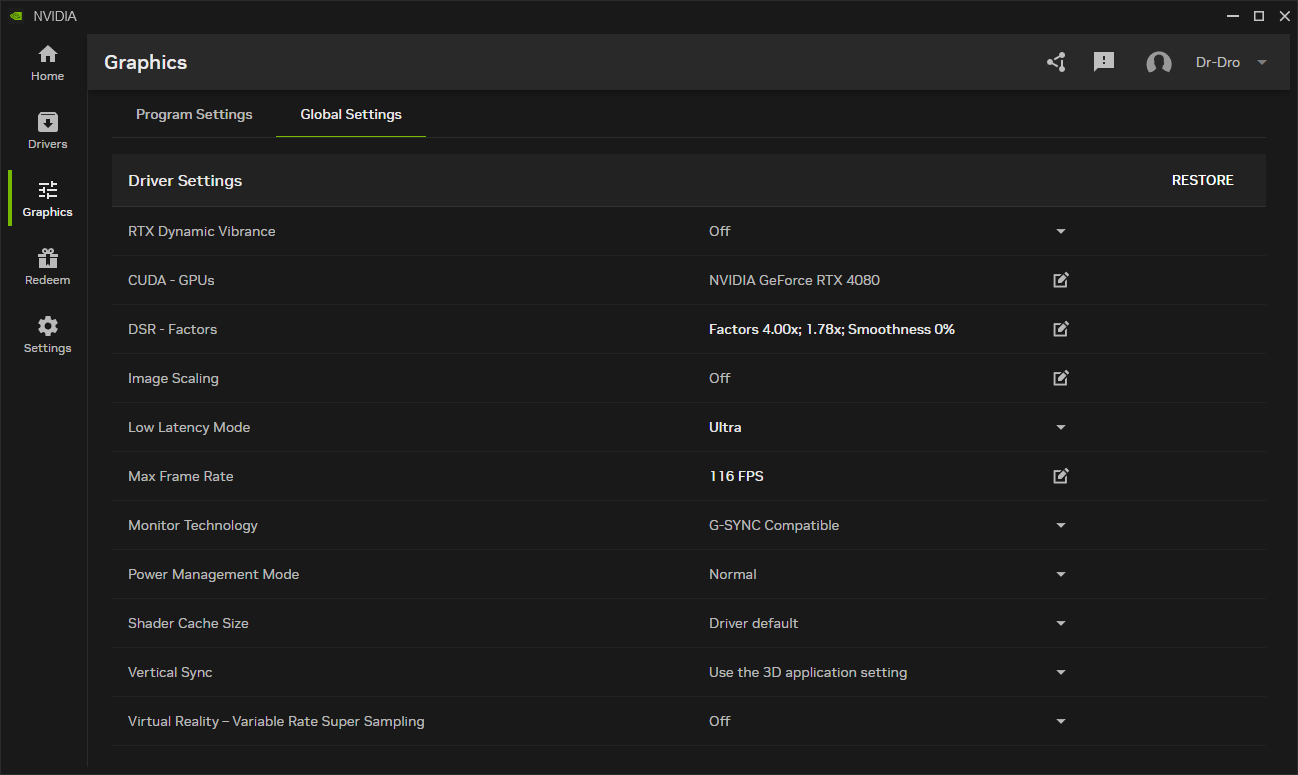Click the Driver default value
Screen dimensions: 1298x775
click(753, 623)
